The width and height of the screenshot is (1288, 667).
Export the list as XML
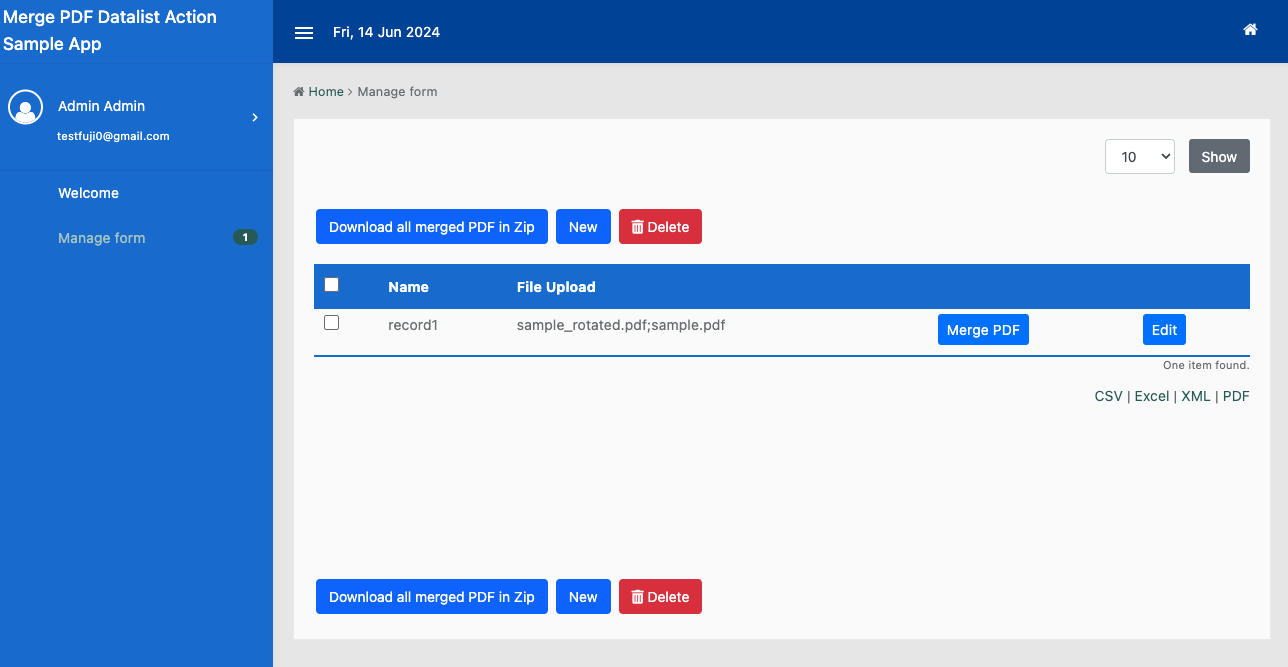[x=1195, y=396]
